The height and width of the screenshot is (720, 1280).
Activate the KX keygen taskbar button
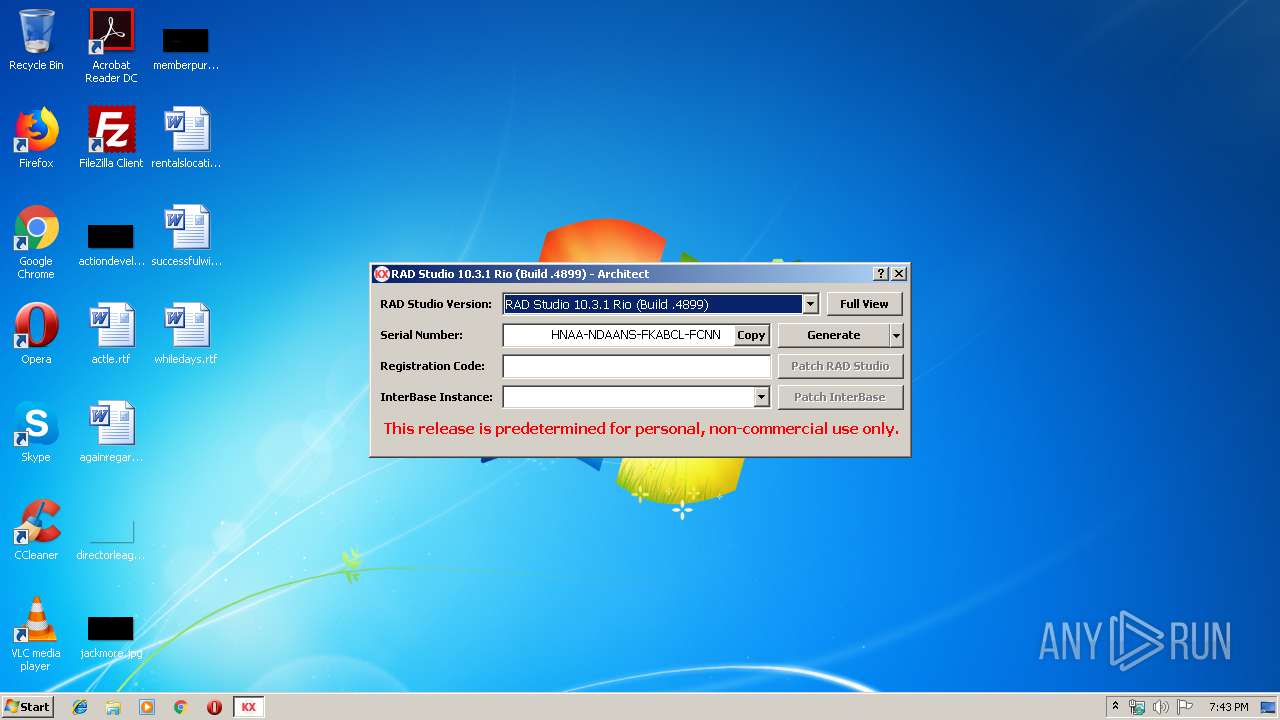(x=248, y=707)
